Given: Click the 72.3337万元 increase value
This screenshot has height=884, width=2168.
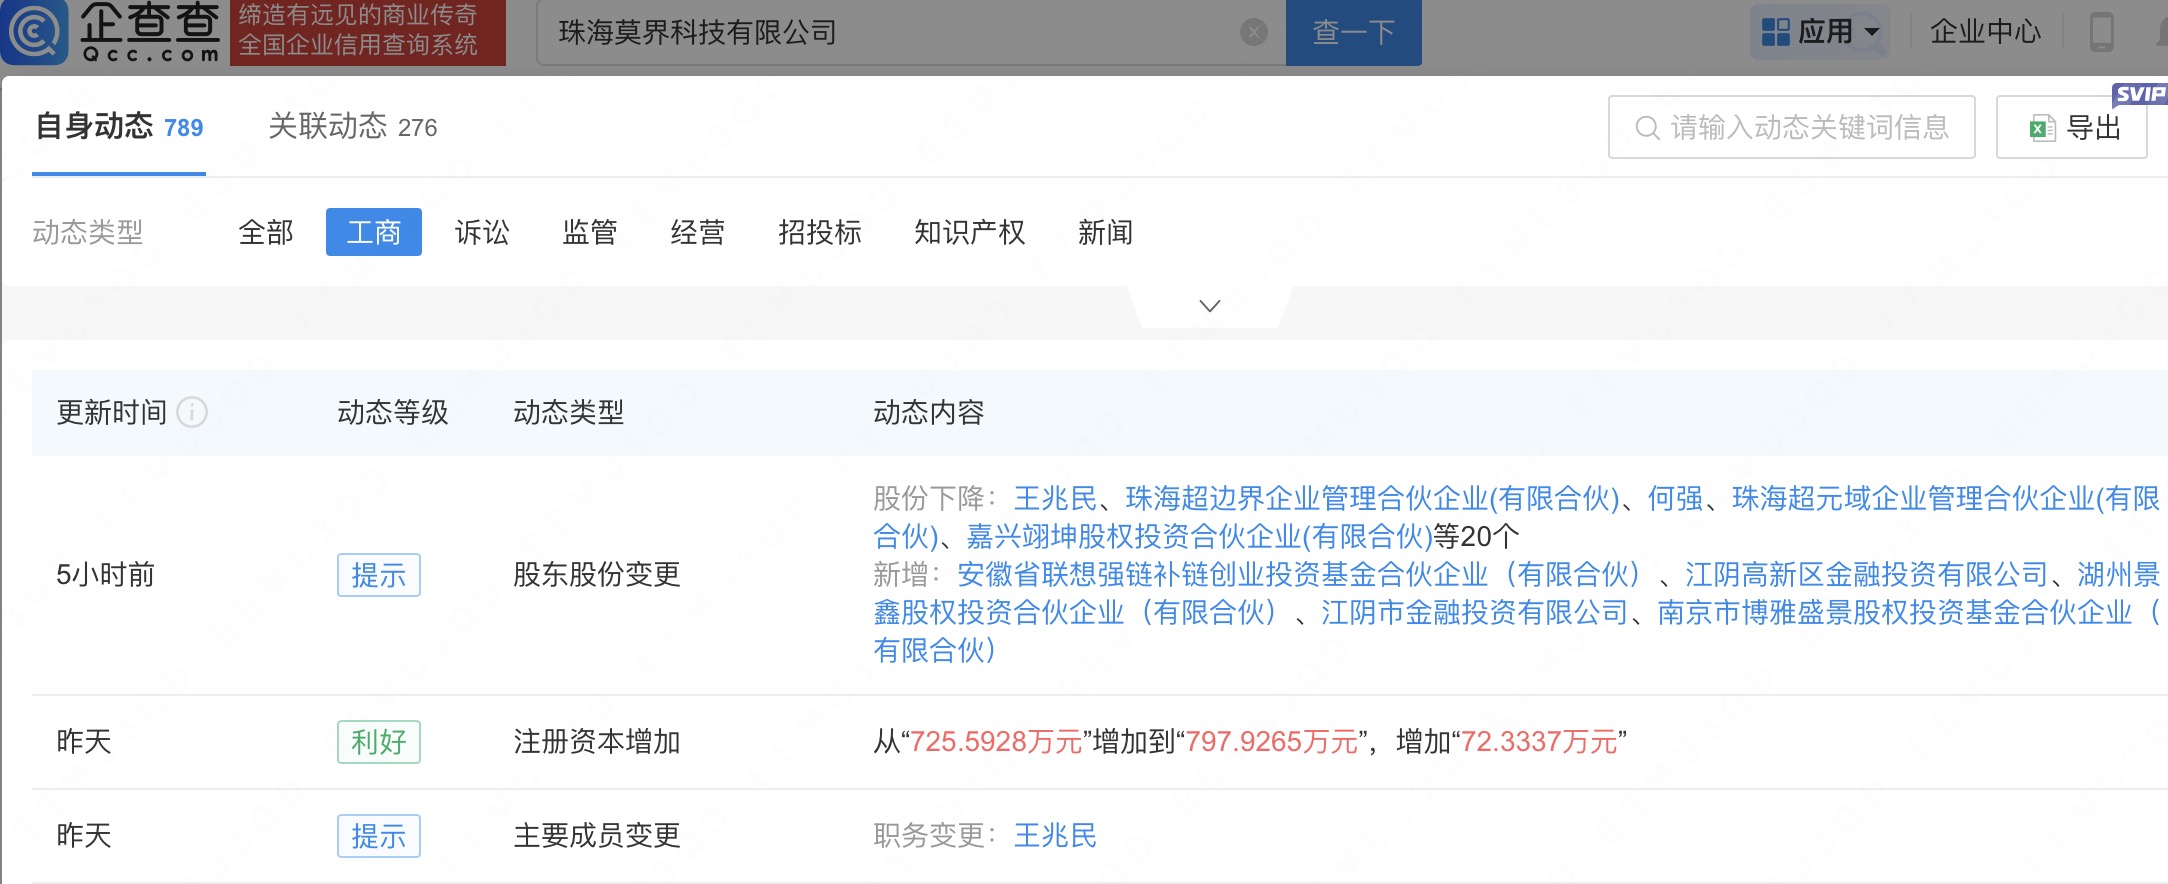Looking at the screenshot, I should (x=1539, y=742).
